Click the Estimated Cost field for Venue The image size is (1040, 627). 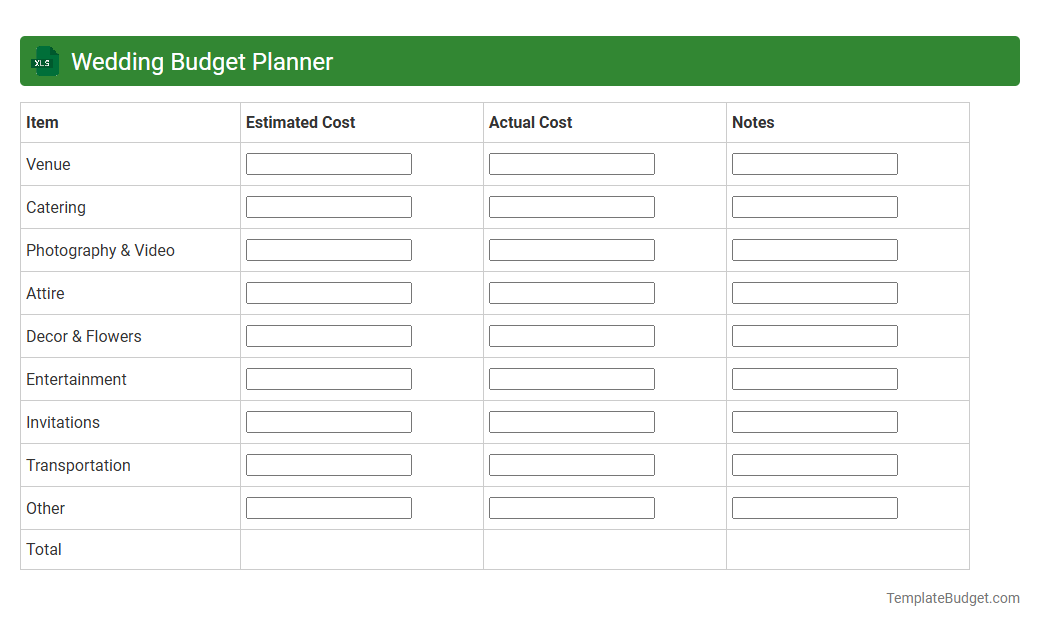point(328,163)
